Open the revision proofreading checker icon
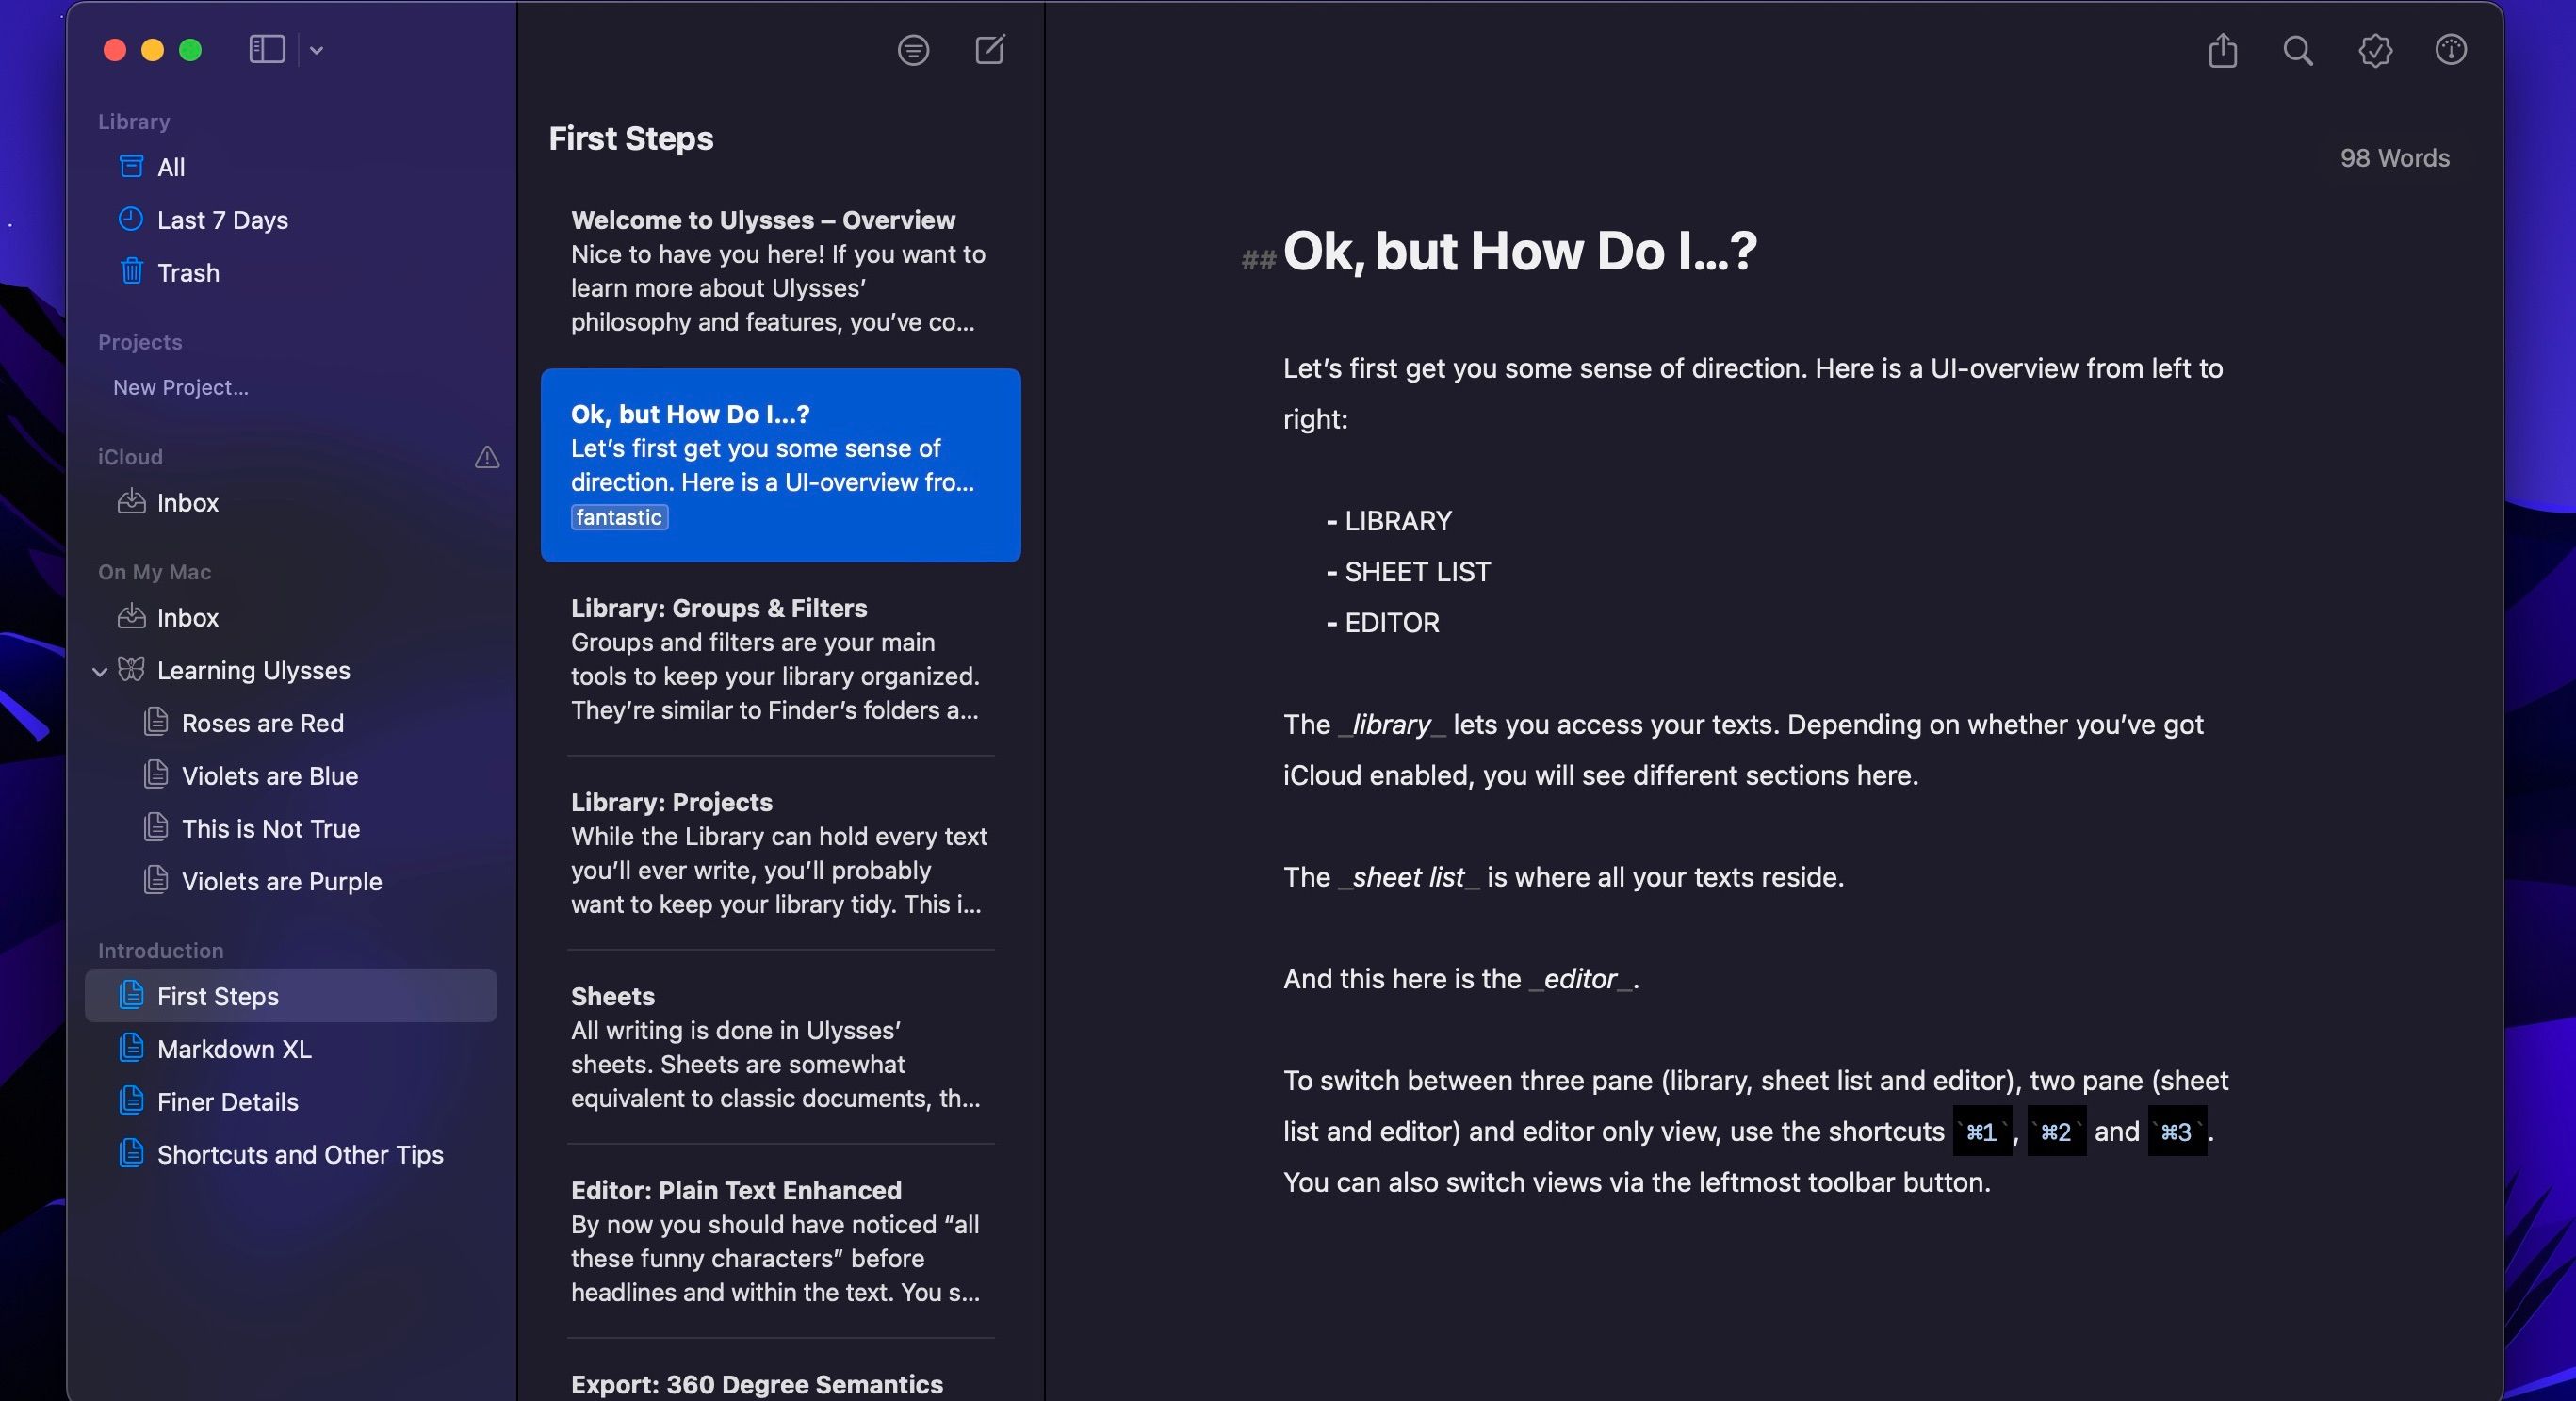The width and height of the screenshot is (2576, 1401). pos(2375,50)
